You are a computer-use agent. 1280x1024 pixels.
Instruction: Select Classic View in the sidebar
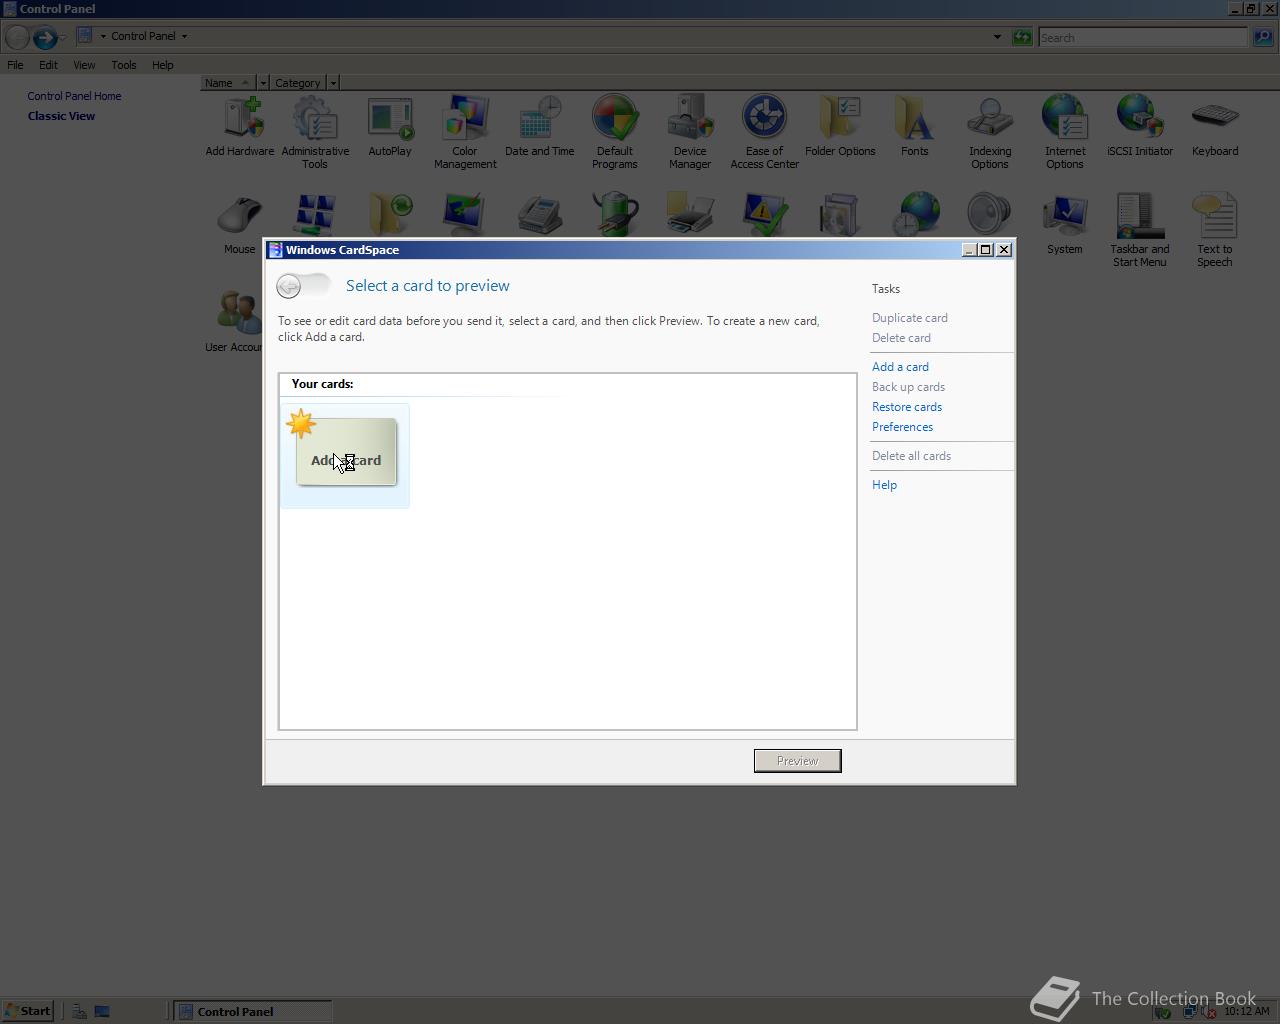61,116
